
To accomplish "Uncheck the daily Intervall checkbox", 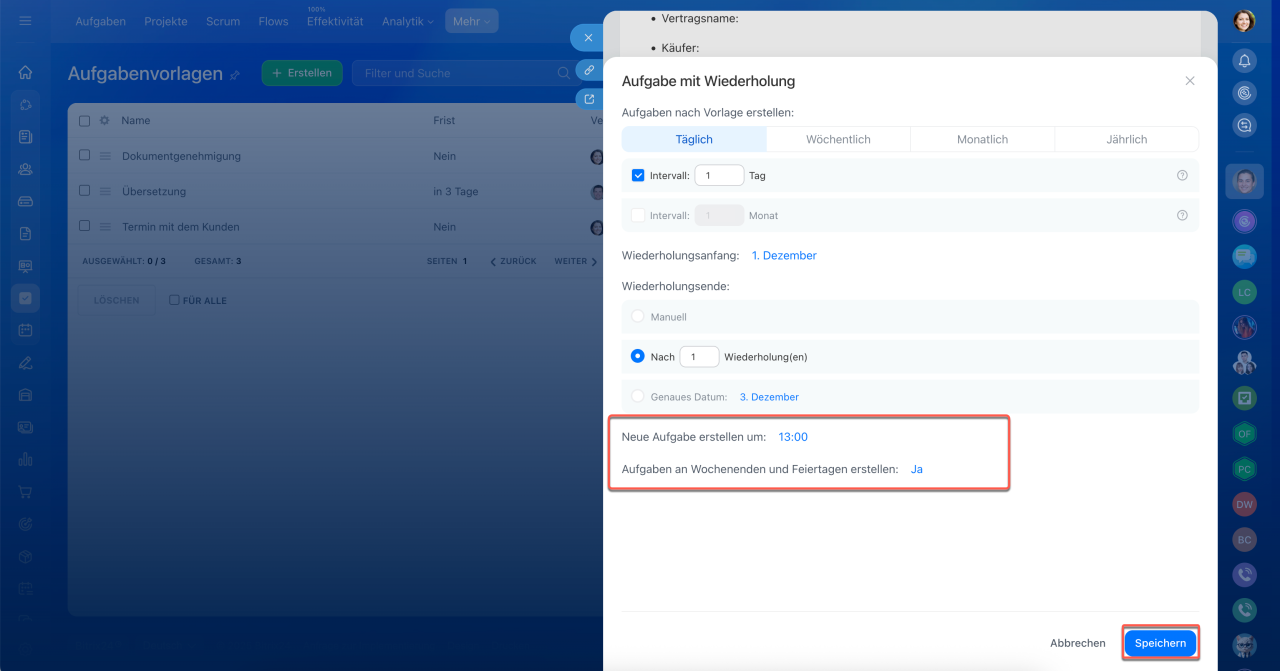I will [x=638, y=175].
